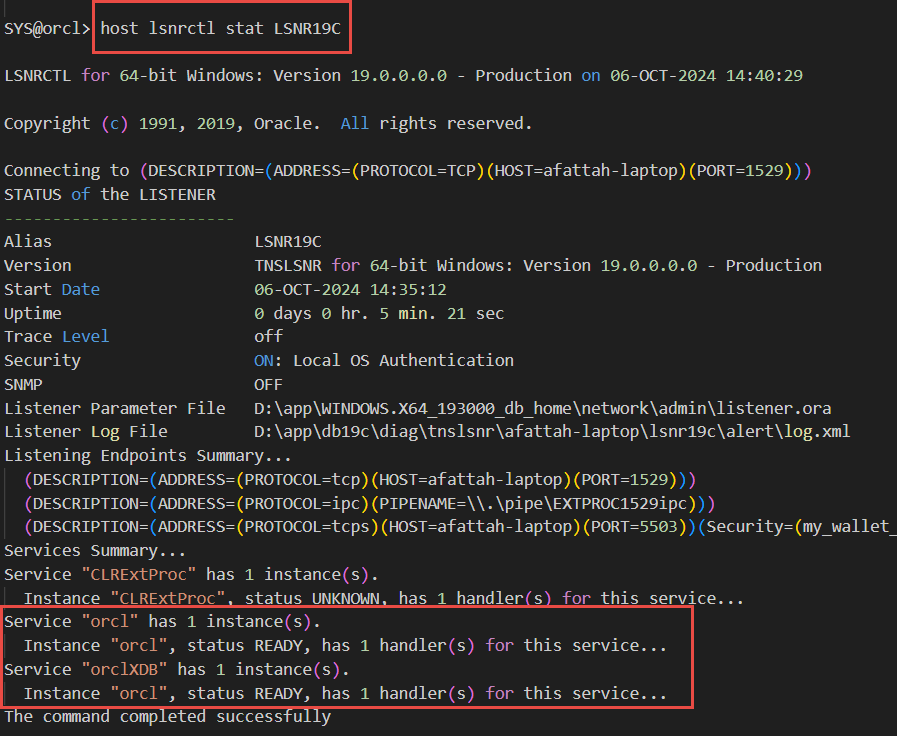
Task: Click 'The command completed successfully' message
Action: (167, 716)
